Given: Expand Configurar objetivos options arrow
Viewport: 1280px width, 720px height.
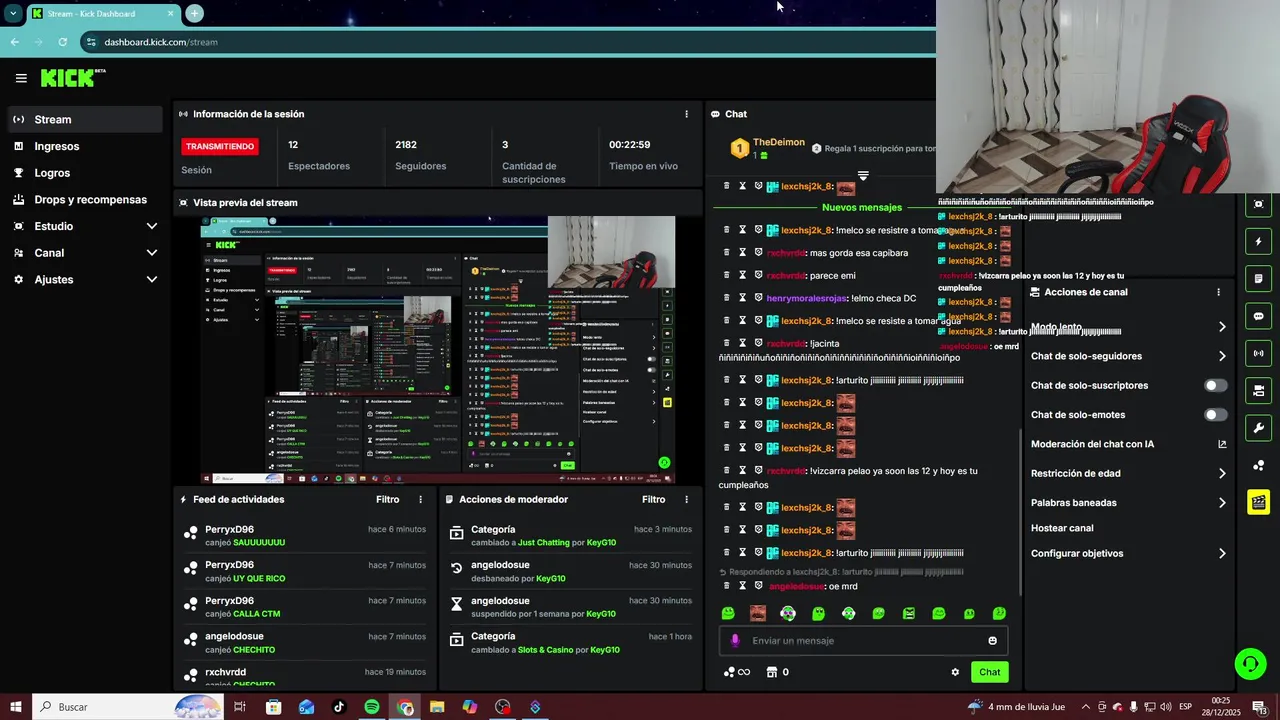Looking at the screenshot, I should coord(1222,553).
